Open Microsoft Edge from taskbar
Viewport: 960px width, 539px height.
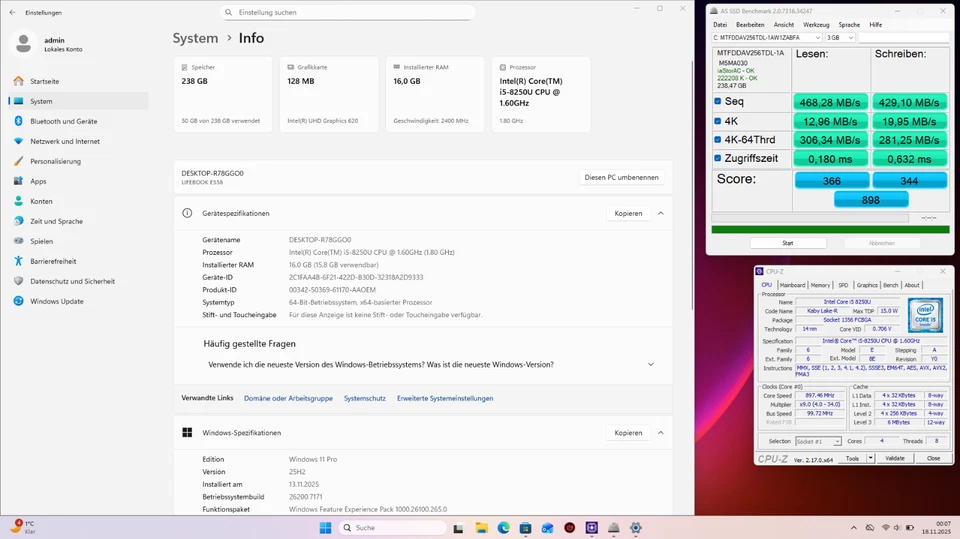[x=503, y=528]
